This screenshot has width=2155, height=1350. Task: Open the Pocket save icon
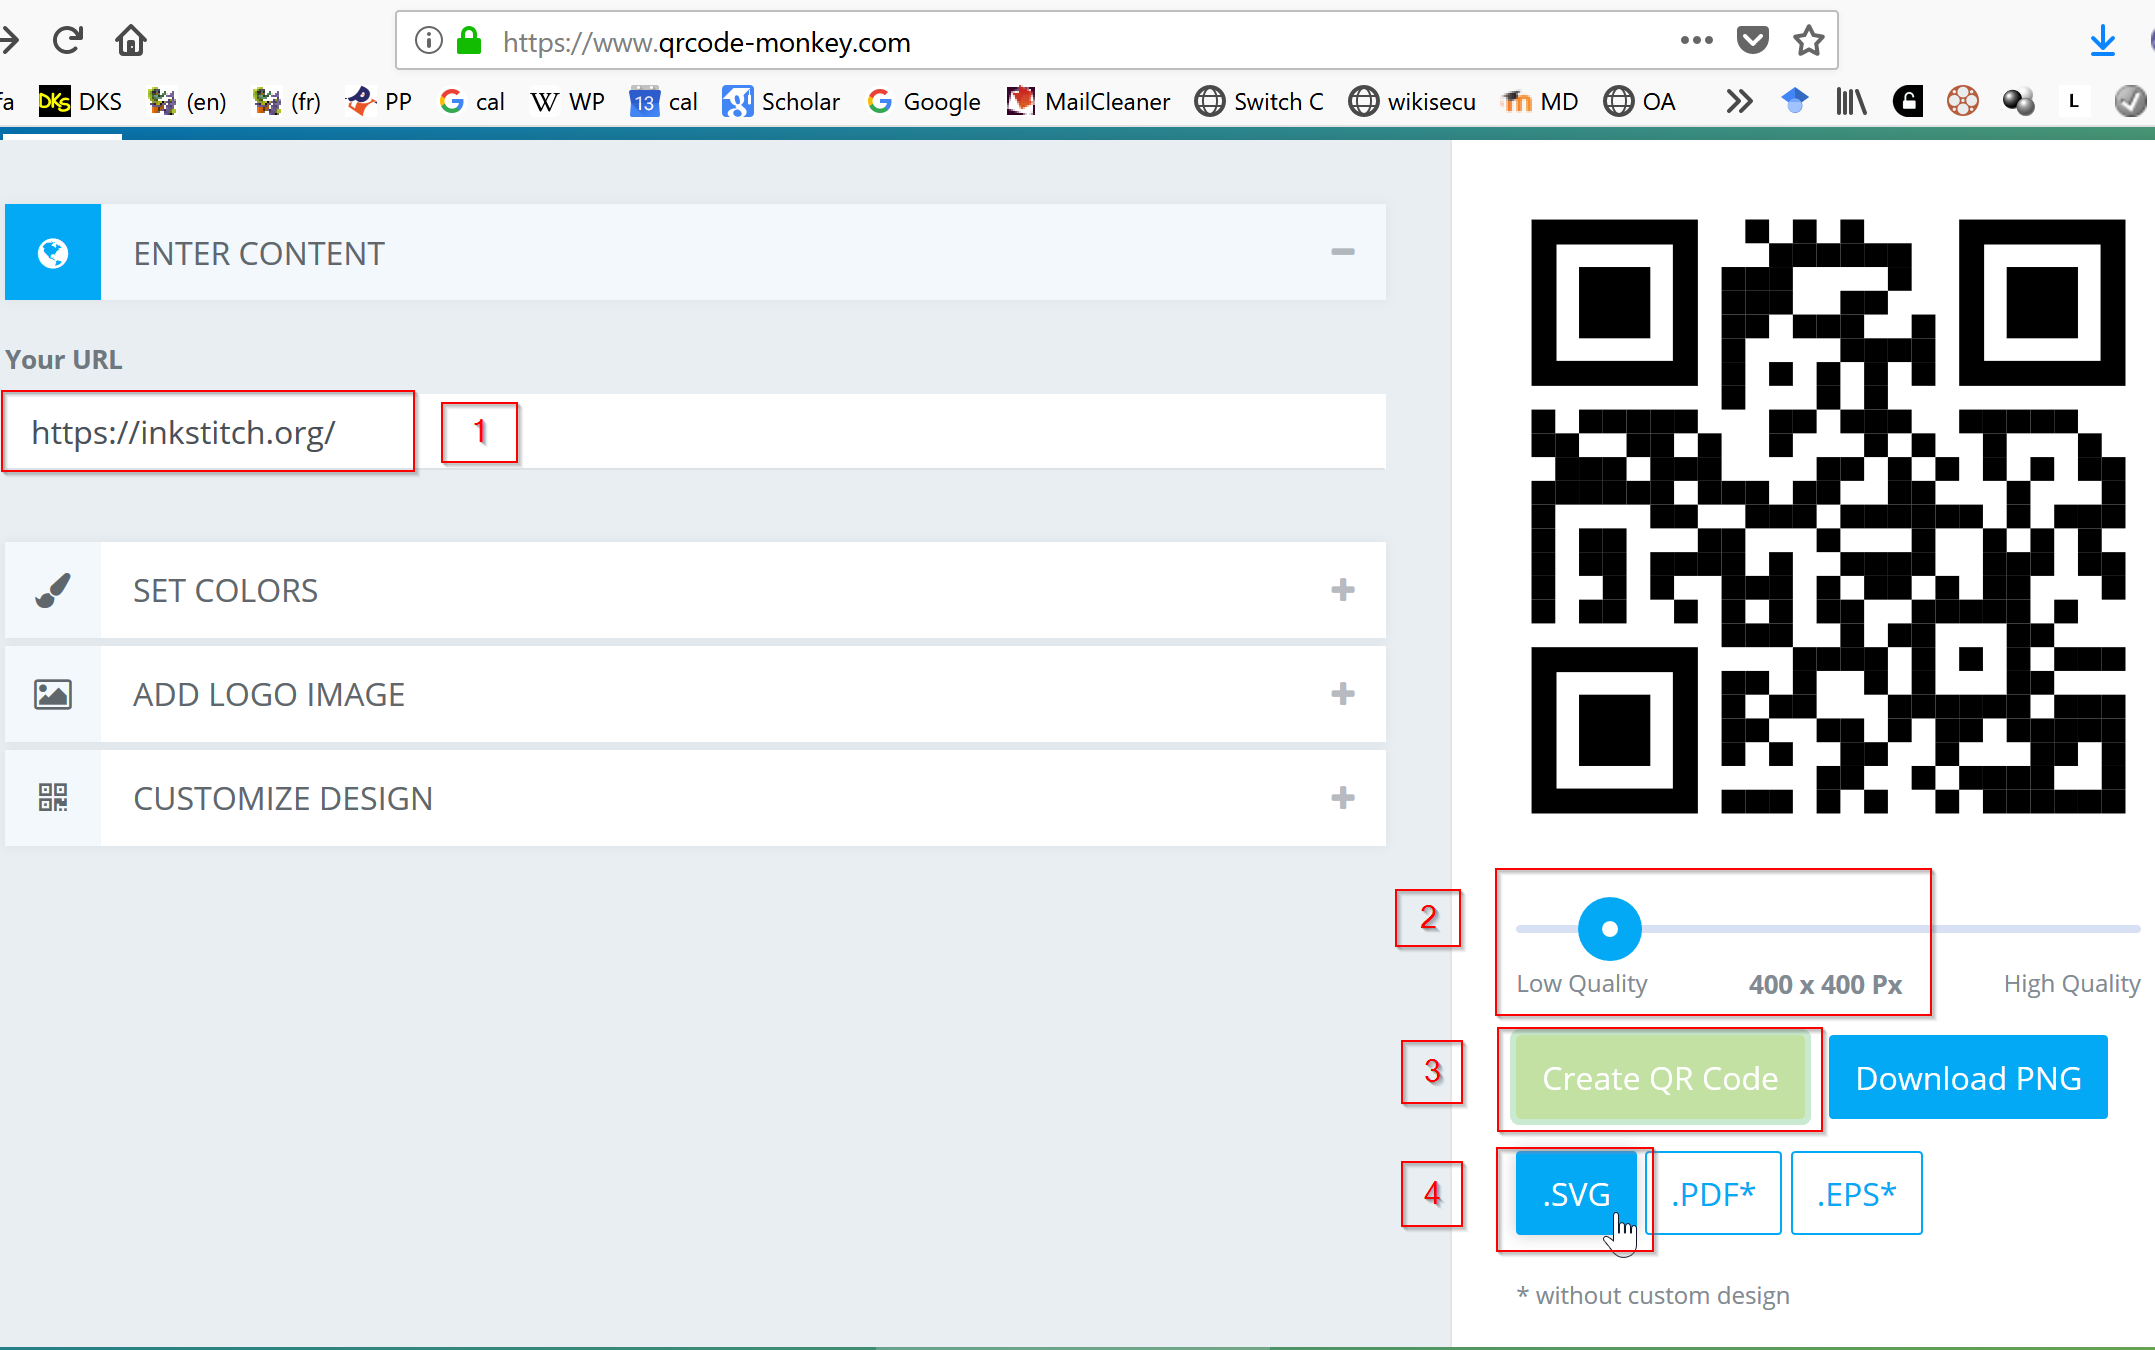[1752, 41]
